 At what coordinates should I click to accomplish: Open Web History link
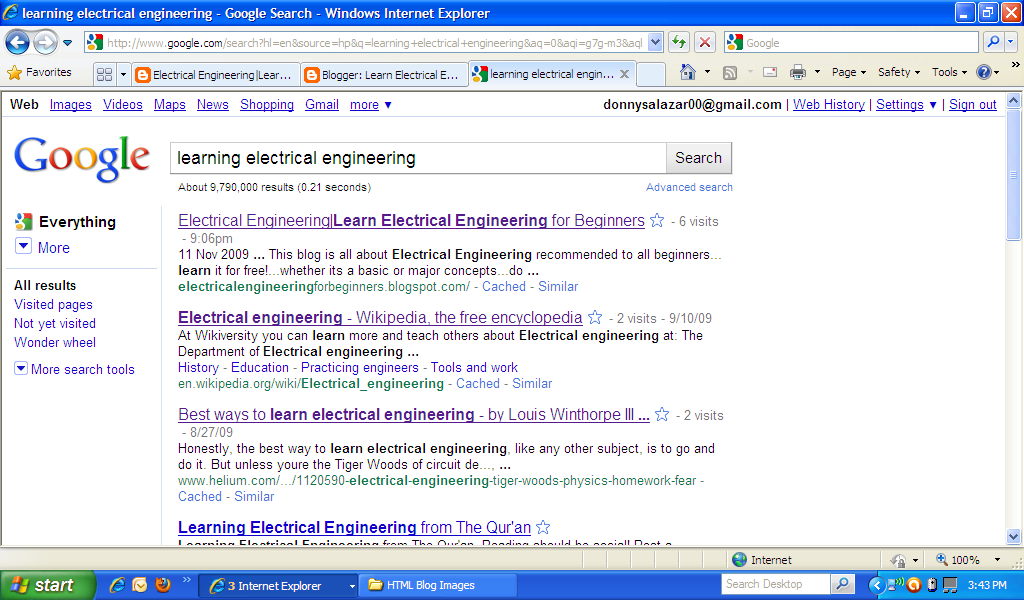coord(829,104)
